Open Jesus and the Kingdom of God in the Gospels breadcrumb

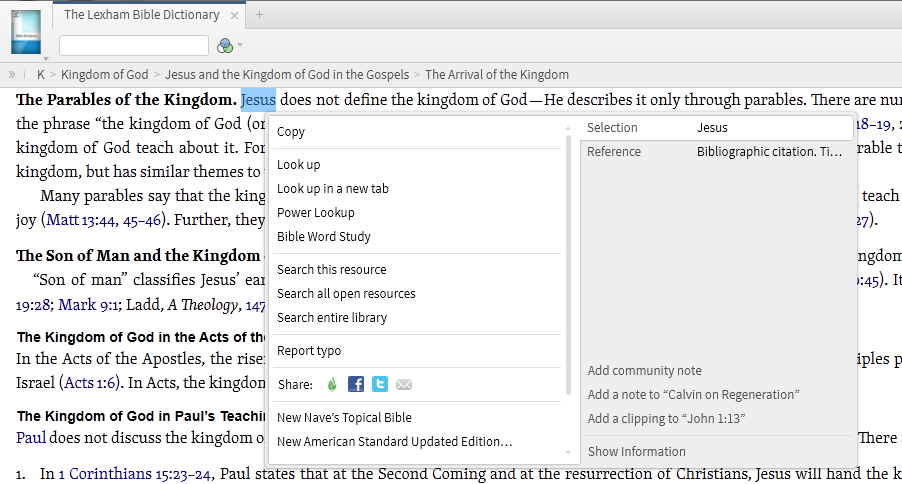pos(287,75)
